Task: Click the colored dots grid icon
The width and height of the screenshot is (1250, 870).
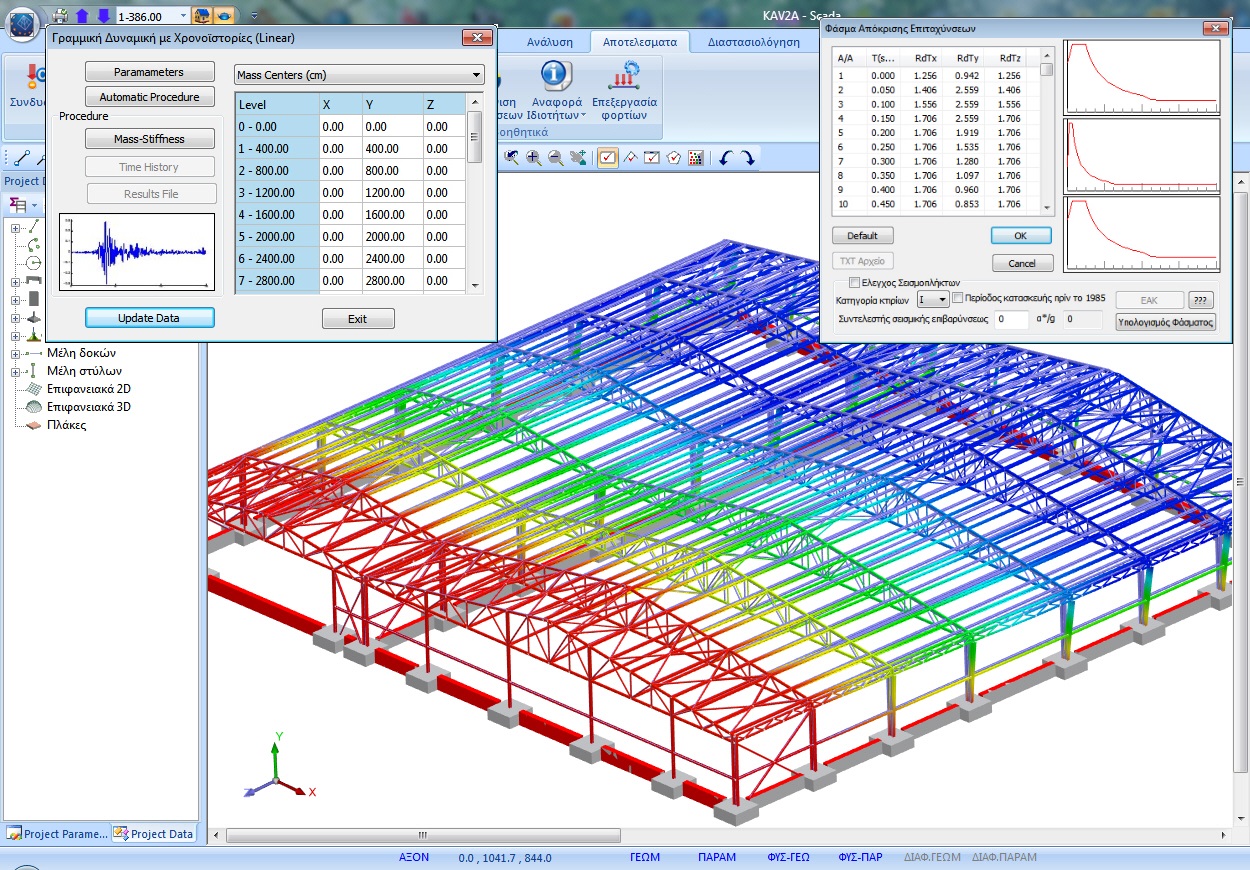Action: 696,157
